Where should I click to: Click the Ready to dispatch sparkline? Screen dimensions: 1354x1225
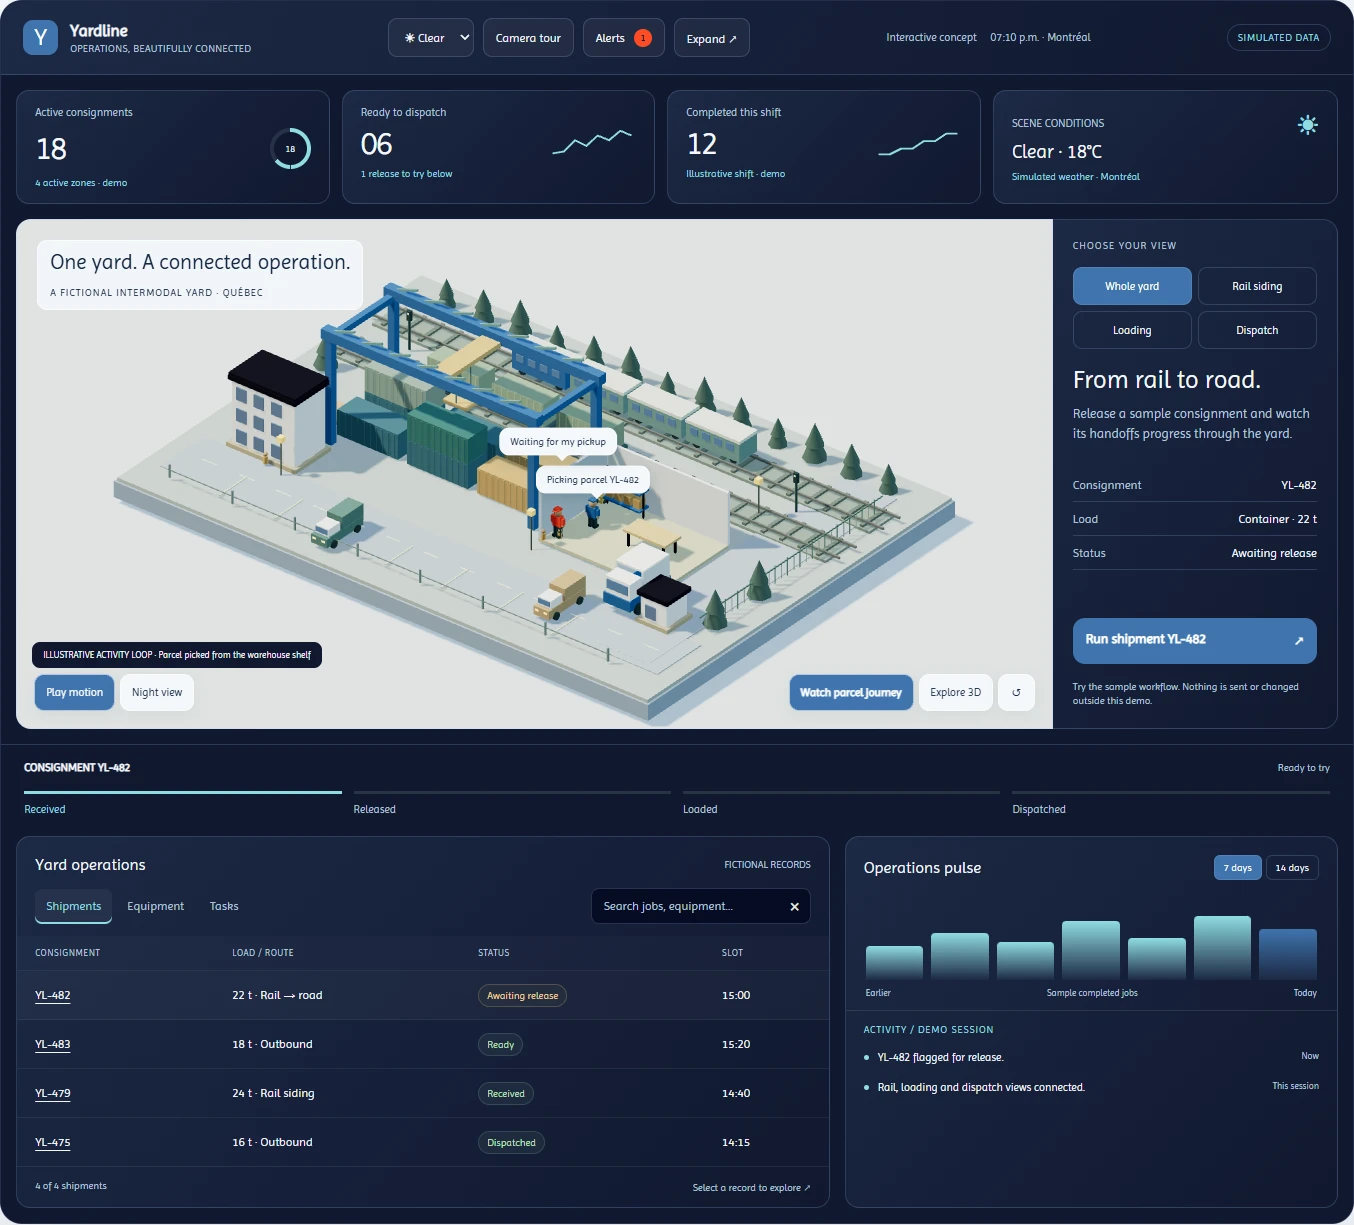point(592,142)
